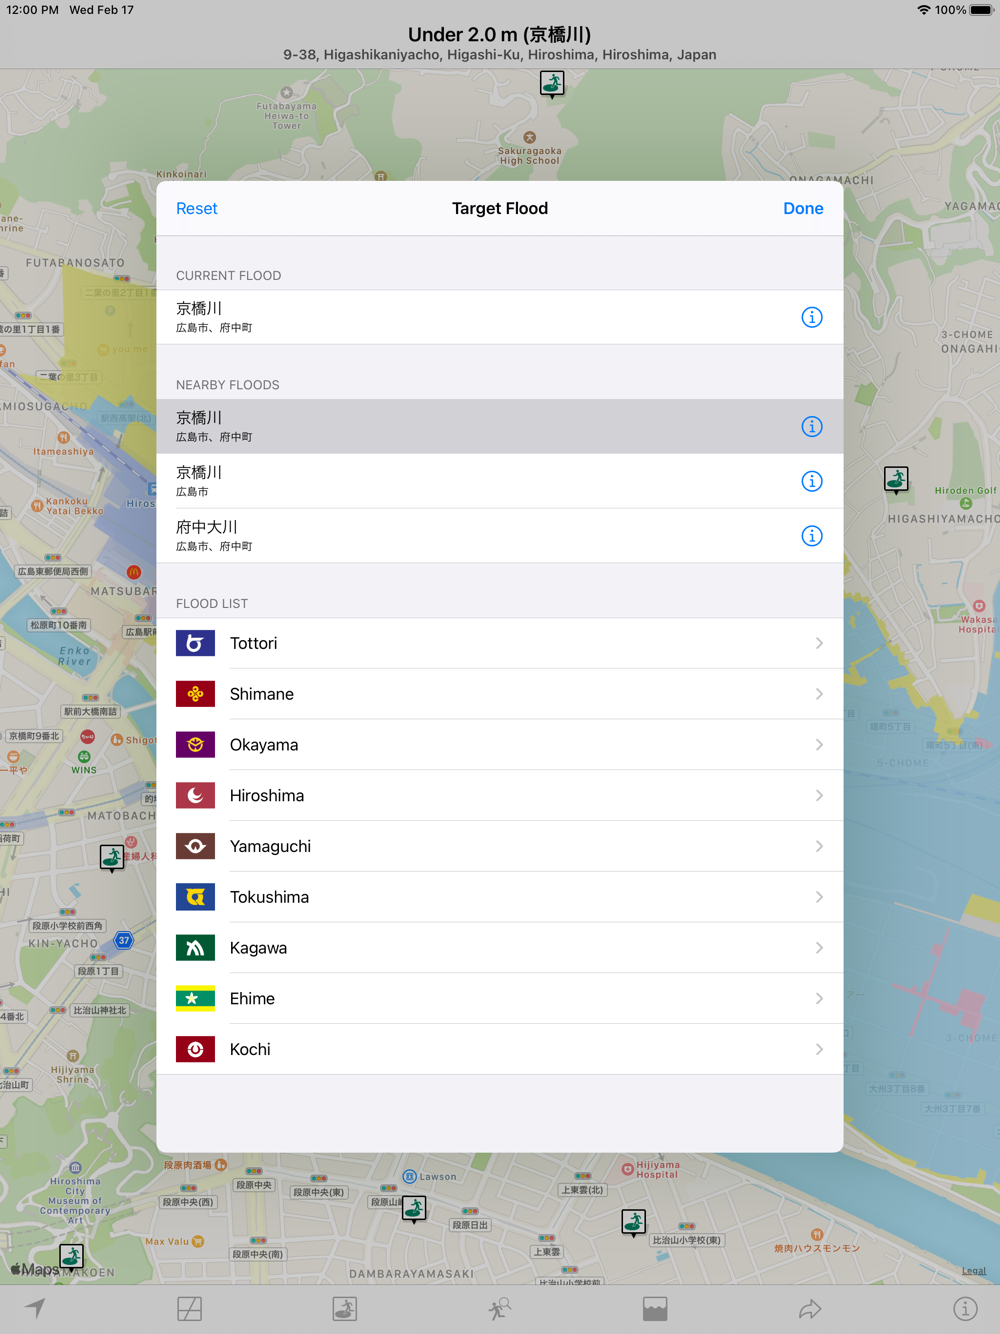Tap info icon for 京橋川 広島市 entry
This screenshot has width=1000, height=1334.
click(x=811, y=481)
